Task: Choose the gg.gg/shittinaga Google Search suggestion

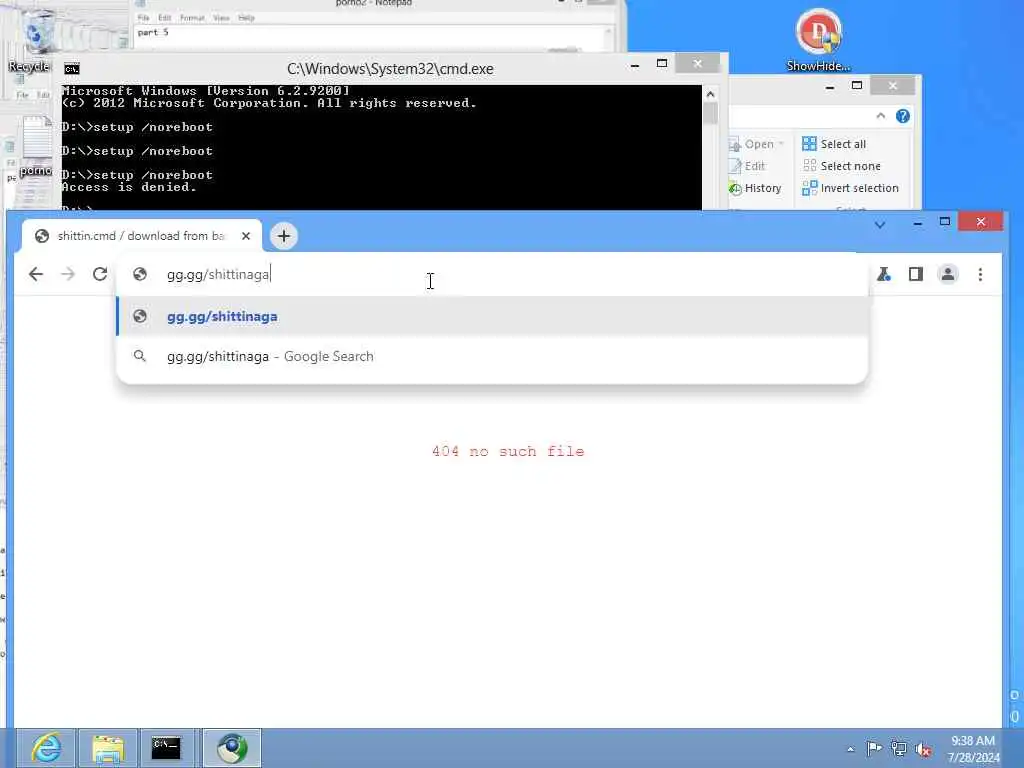Action: coord(492,356)
